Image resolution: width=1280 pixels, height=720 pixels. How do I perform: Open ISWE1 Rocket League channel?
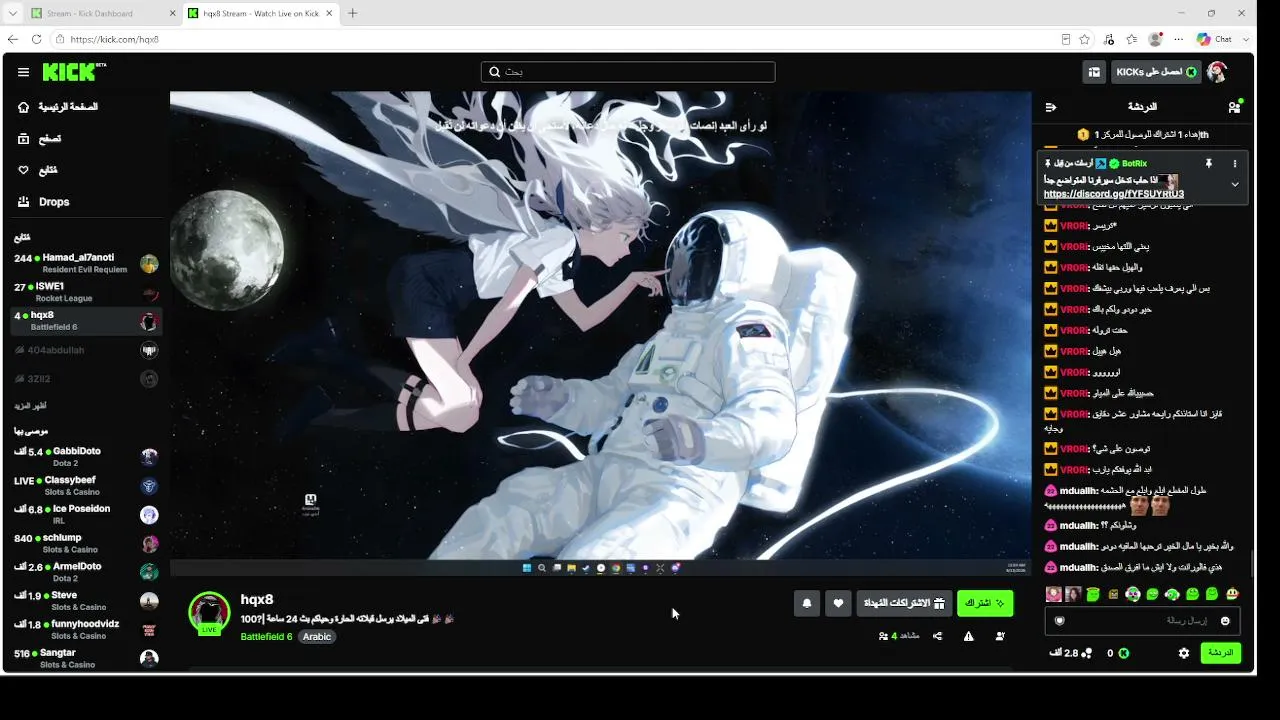point(86,292)
